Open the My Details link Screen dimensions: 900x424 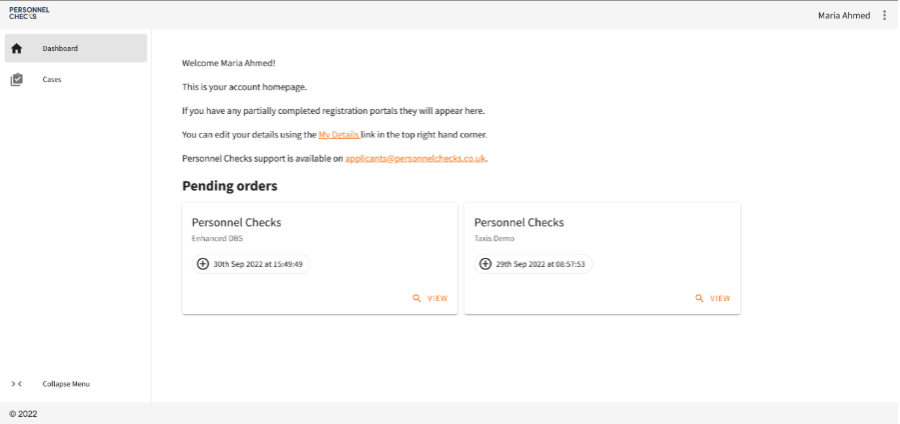coord(338,134)
